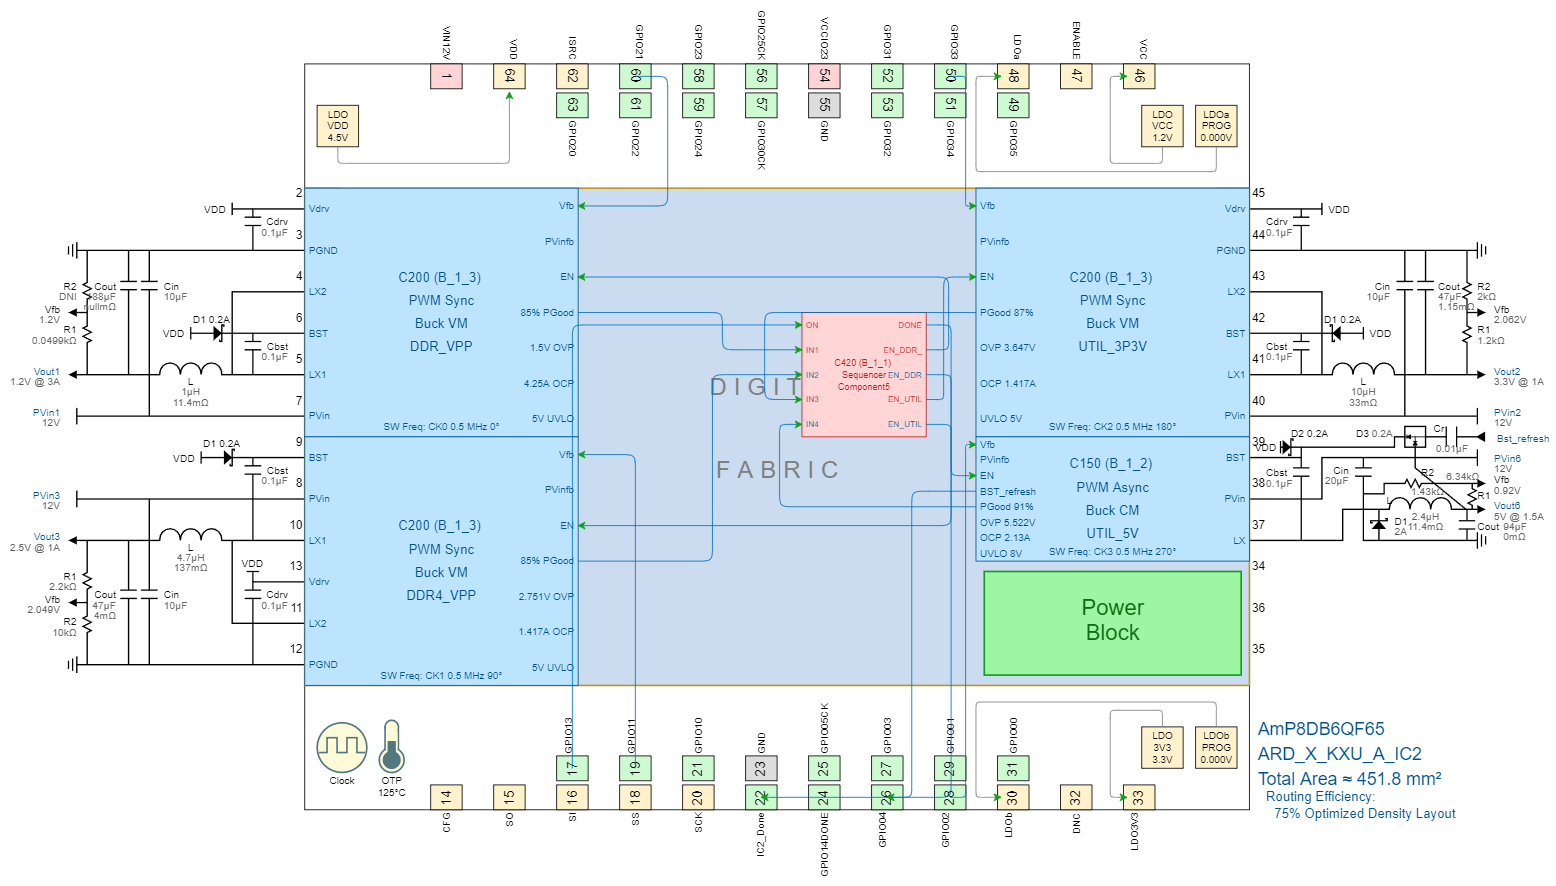Click the green Power Block
The width and height of the screenshot is (1556, 886).
[x=1112, y=622]
